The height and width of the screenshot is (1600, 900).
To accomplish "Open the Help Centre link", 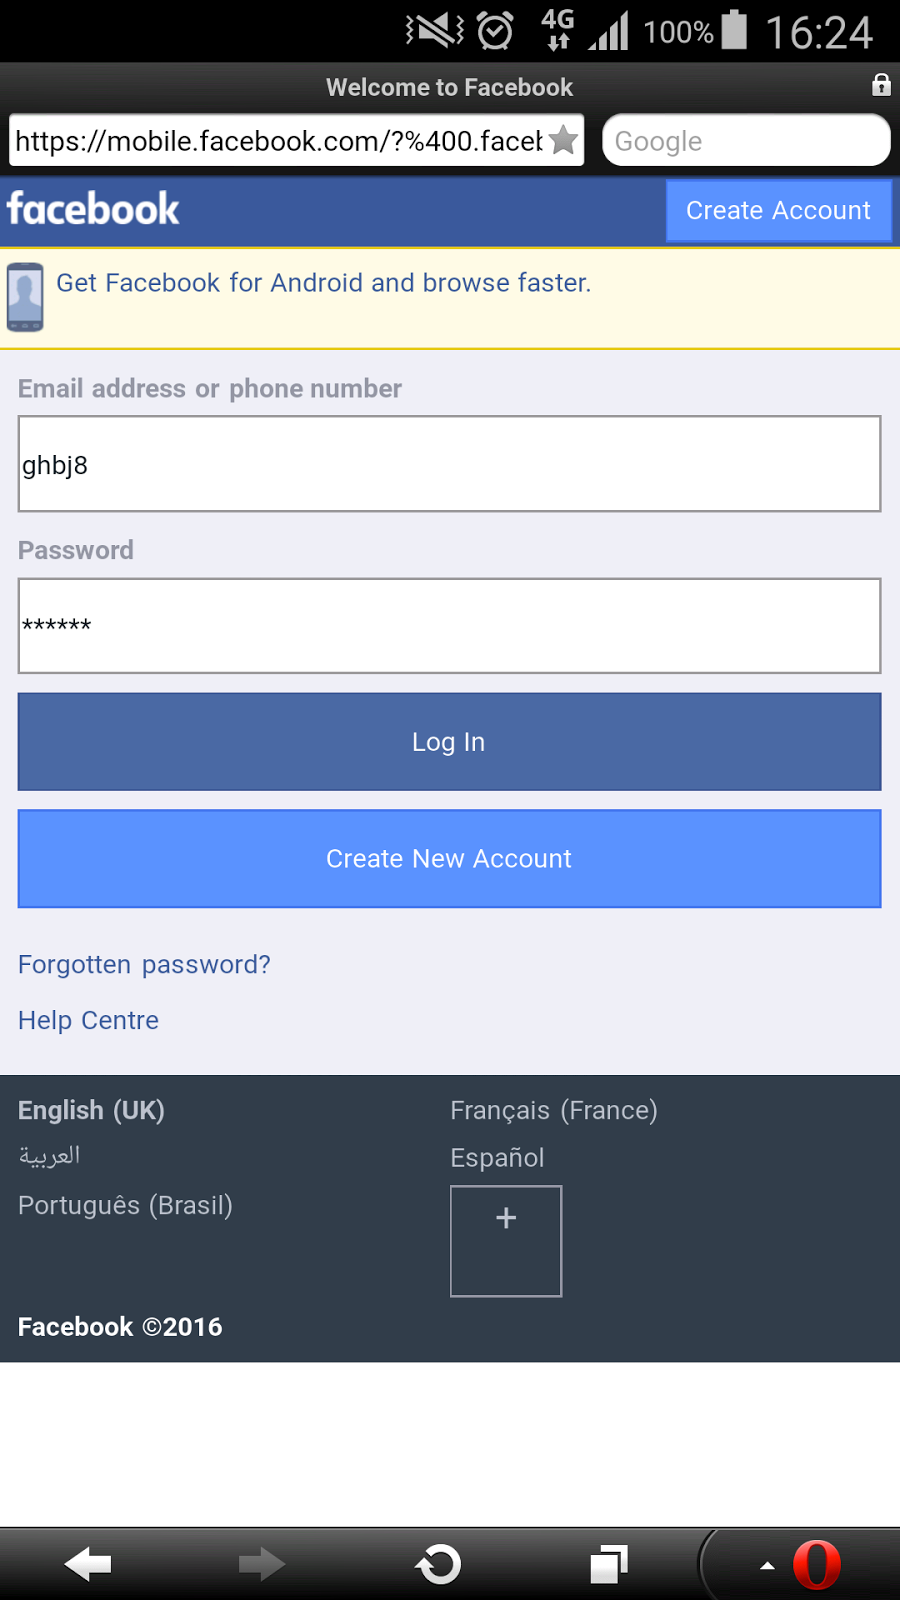I will pyautogui.click(x=88, y=1021).
